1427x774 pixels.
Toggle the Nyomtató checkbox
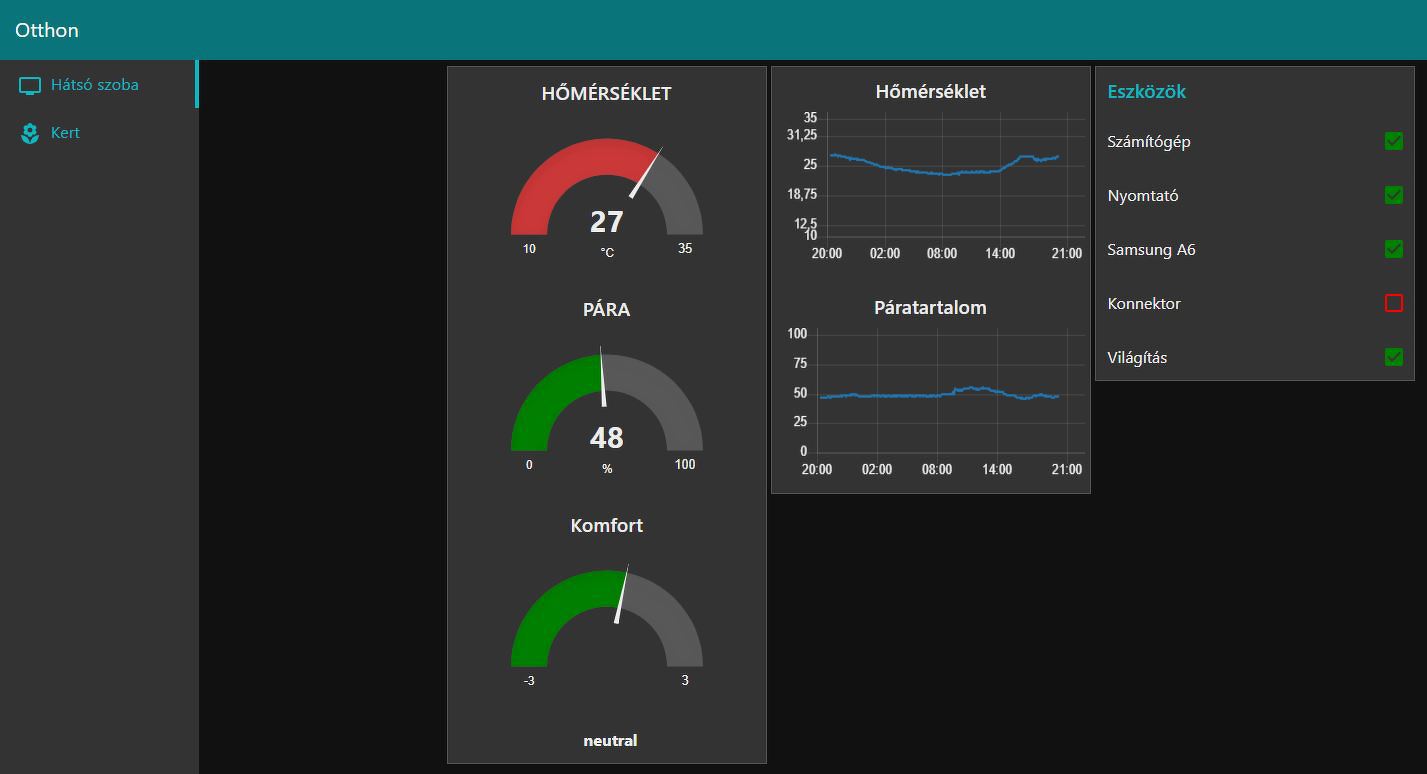pos(1393,196)
